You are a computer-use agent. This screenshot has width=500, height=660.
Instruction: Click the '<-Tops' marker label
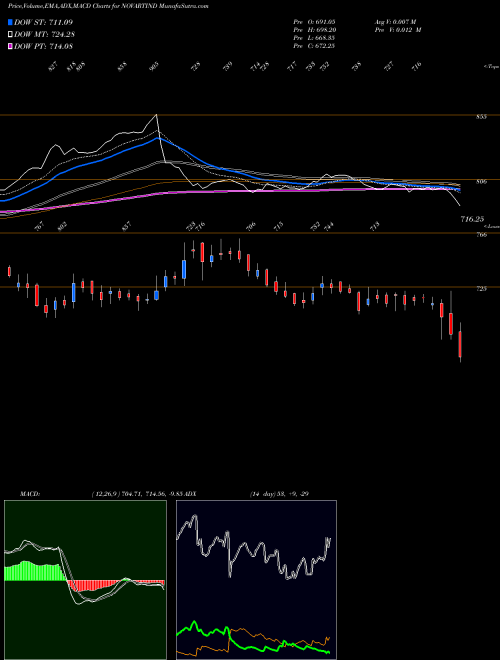[x=491, y=67]
